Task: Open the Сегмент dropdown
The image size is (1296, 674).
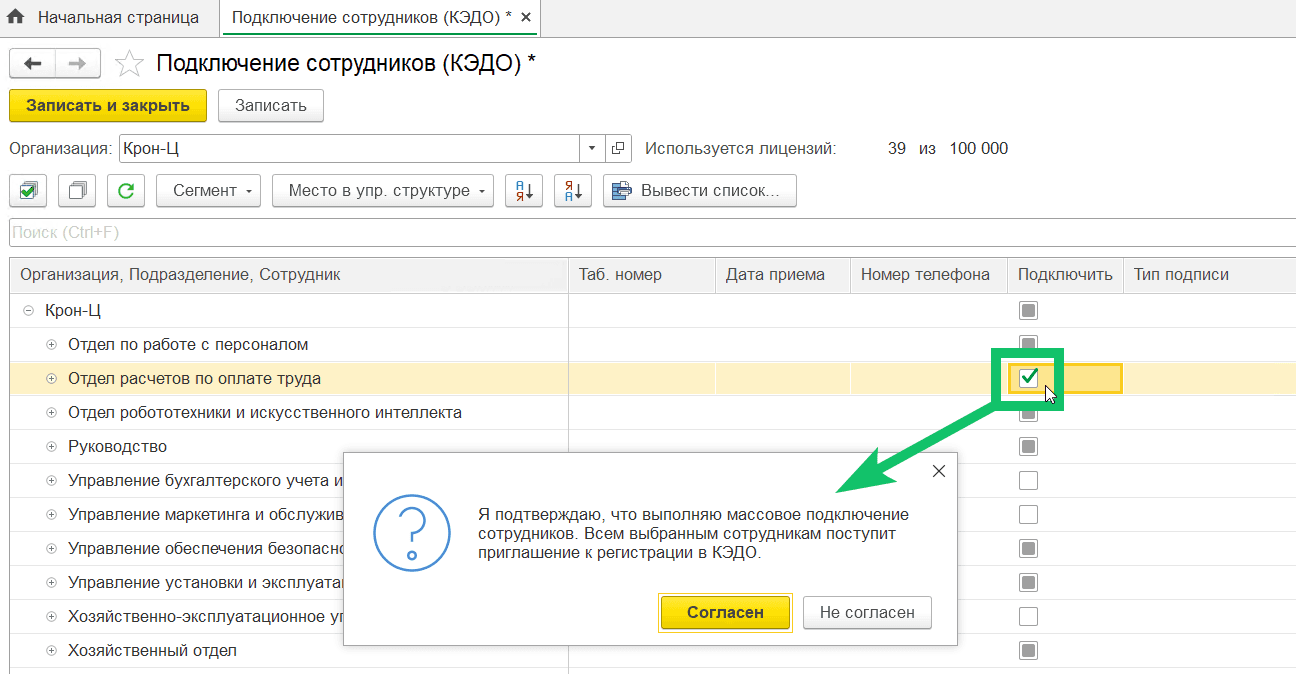Action: point(208,190)
